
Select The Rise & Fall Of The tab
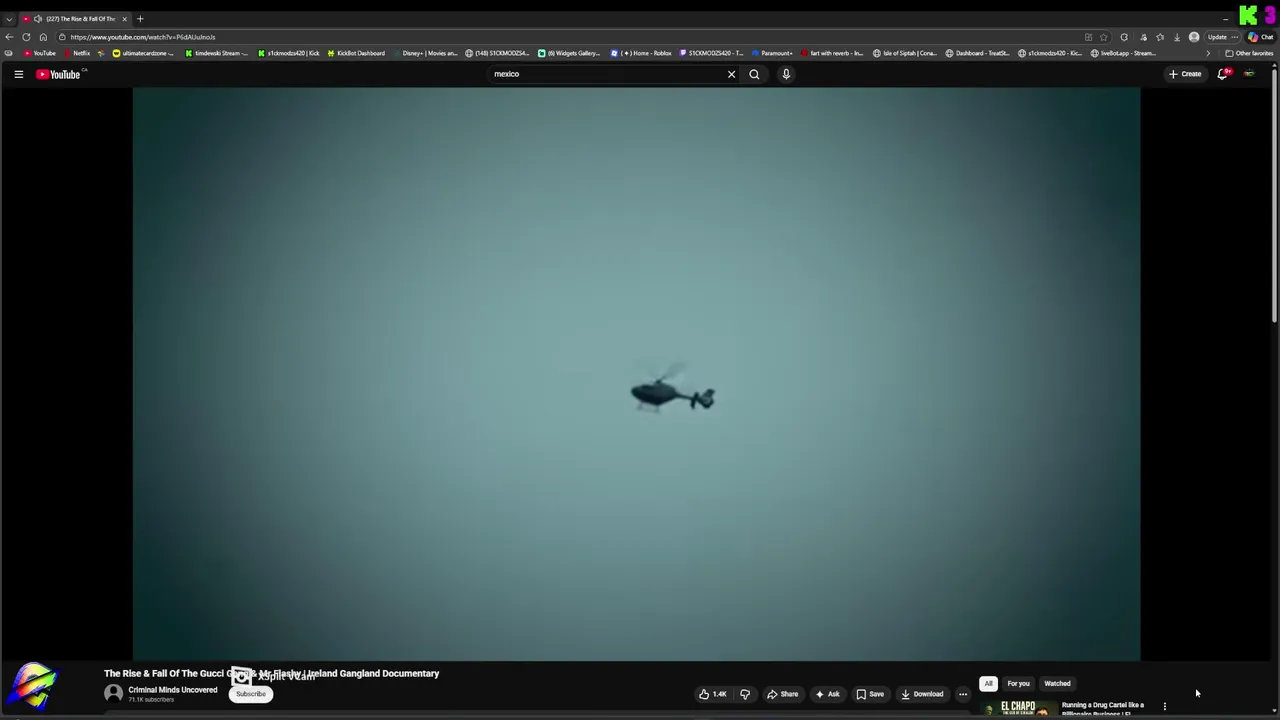[75, 19]
